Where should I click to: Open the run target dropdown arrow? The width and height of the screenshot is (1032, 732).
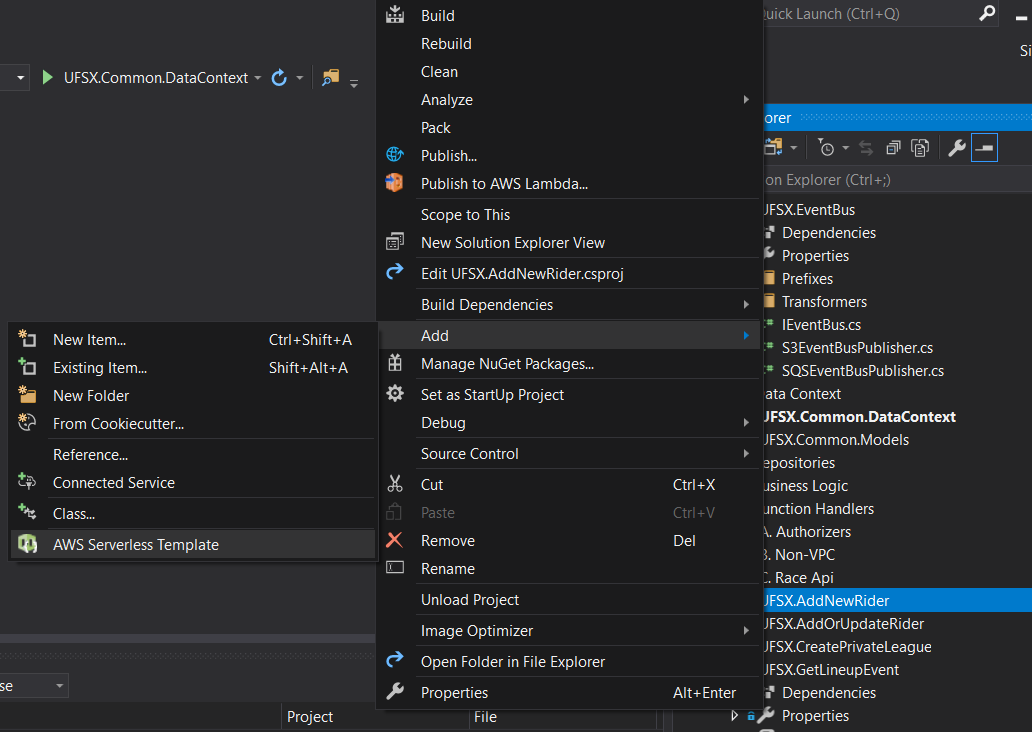[258, 77]
